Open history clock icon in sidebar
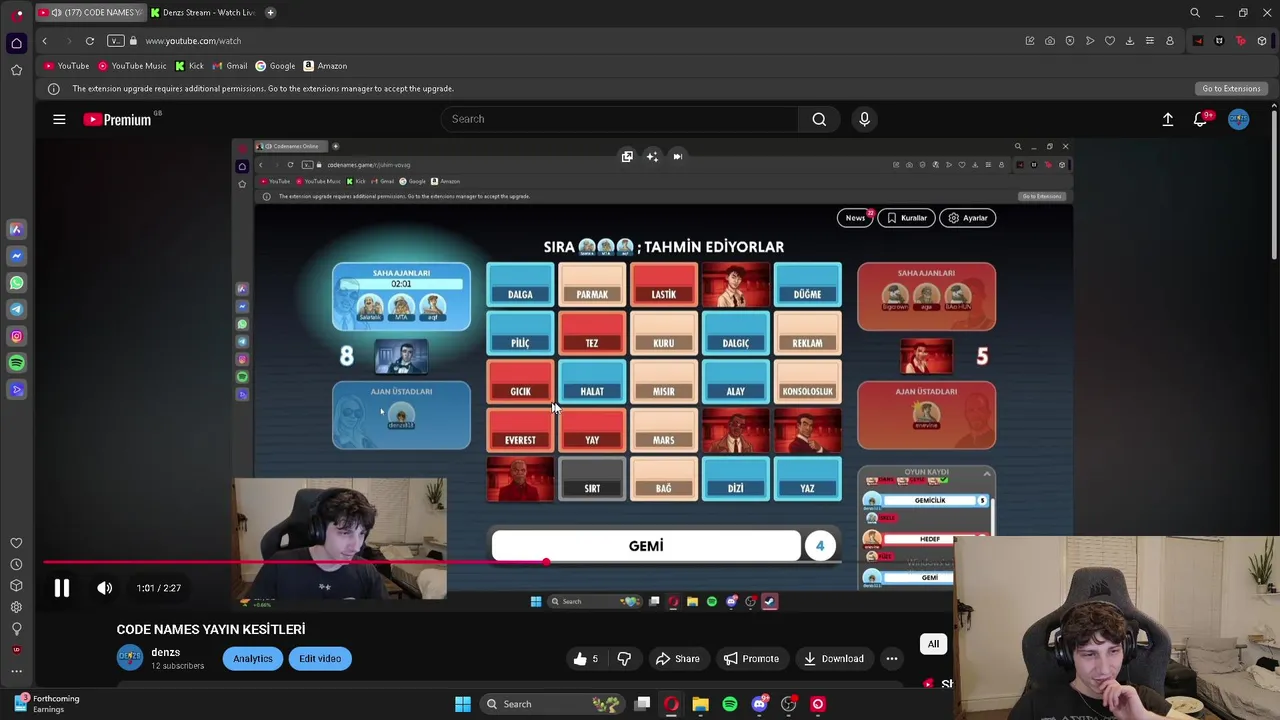Viewport: 1280px width, 720px height. [x=16, y=564]
